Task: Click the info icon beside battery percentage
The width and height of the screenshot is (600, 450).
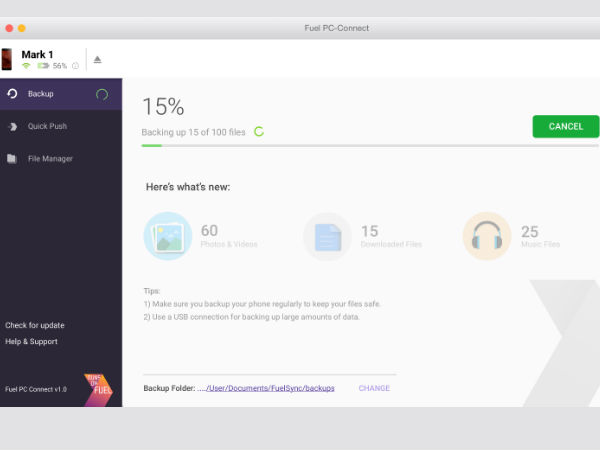Action: pyautogui.click(x=75, y=66)
